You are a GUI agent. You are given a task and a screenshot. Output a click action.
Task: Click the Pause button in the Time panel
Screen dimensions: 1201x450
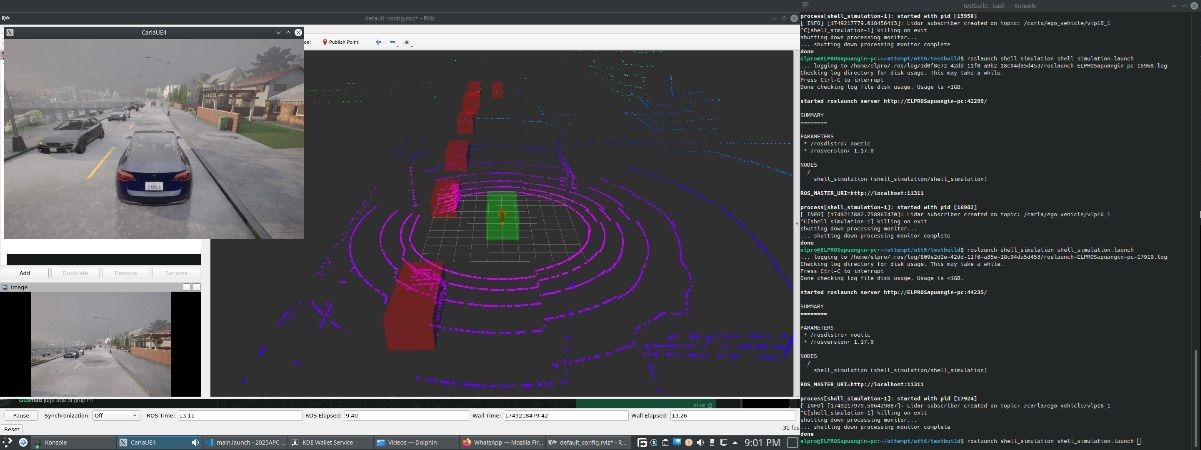click(x=22, y=415)
